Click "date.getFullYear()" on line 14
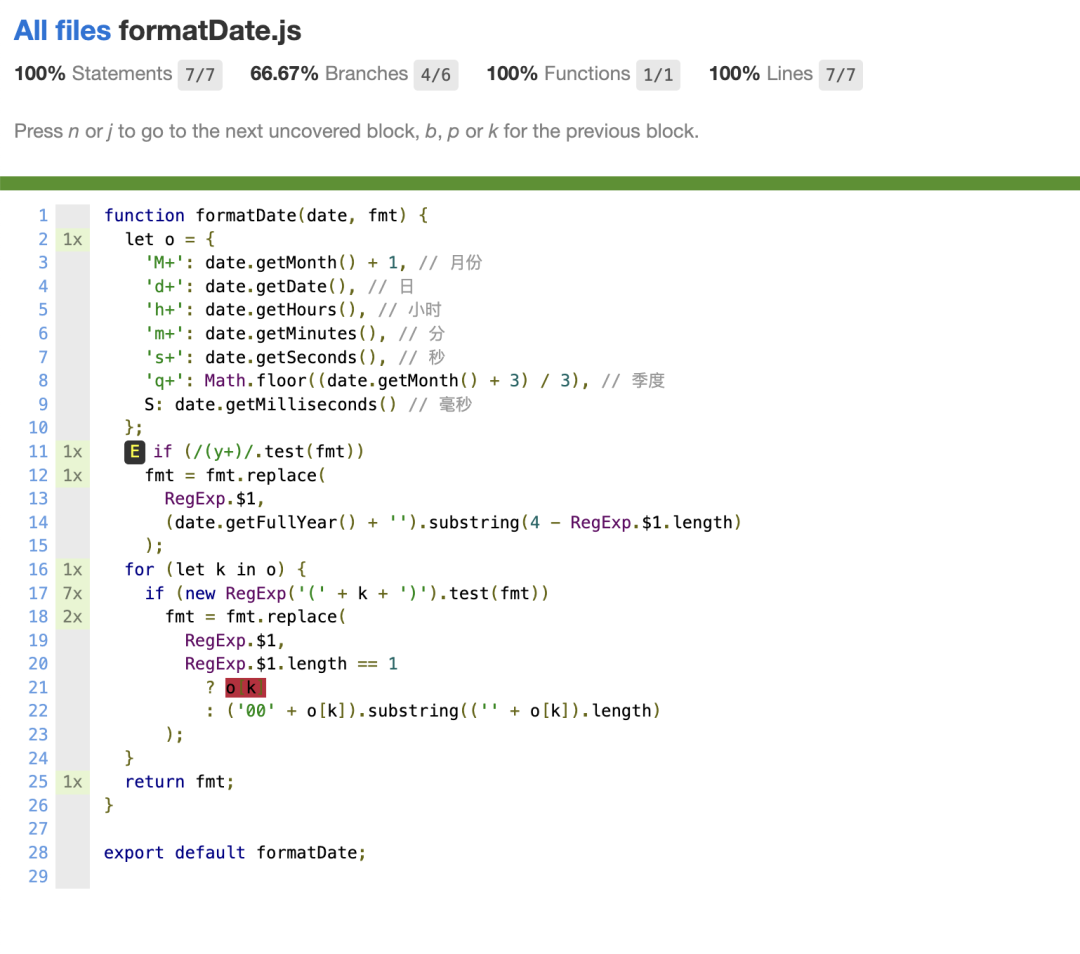1080x954 pixels. click(265, 523)
